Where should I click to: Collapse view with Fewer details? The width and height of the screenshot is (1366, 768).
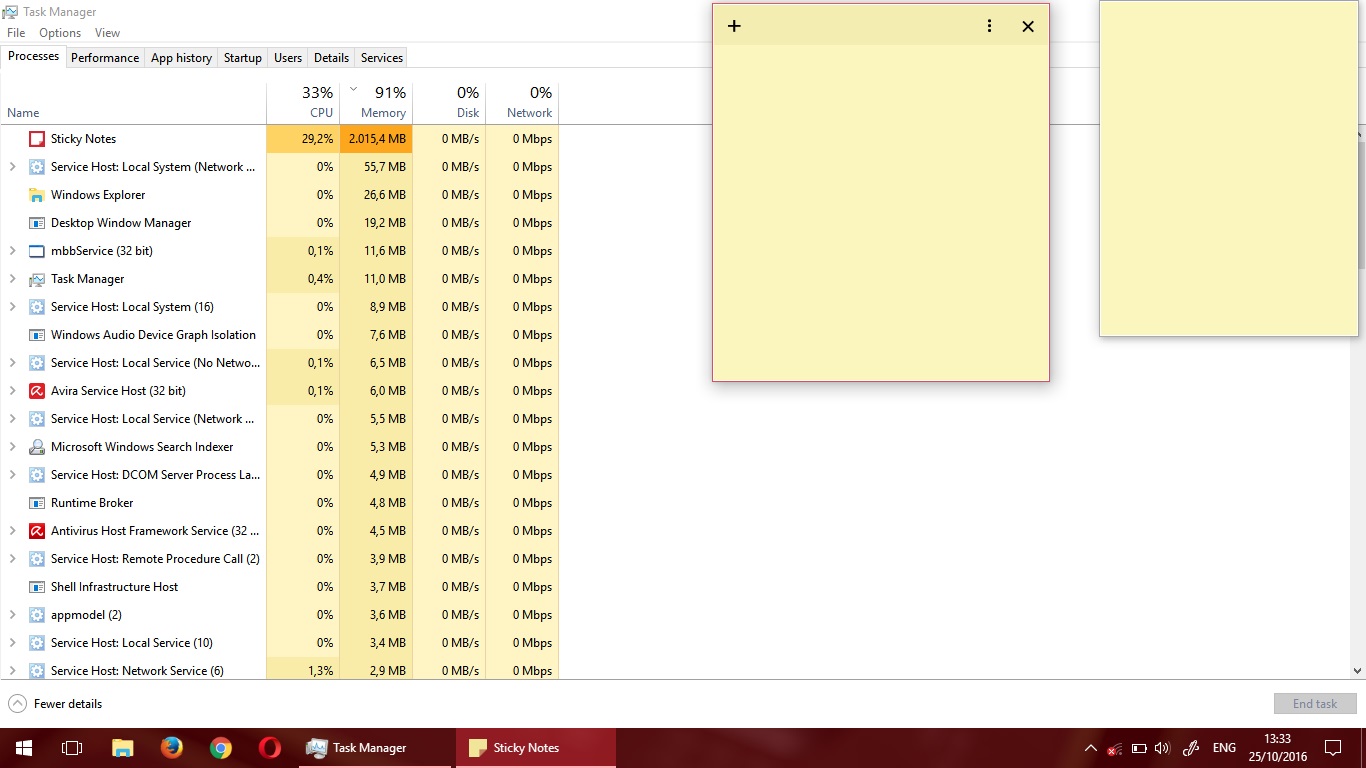(55, 704)
